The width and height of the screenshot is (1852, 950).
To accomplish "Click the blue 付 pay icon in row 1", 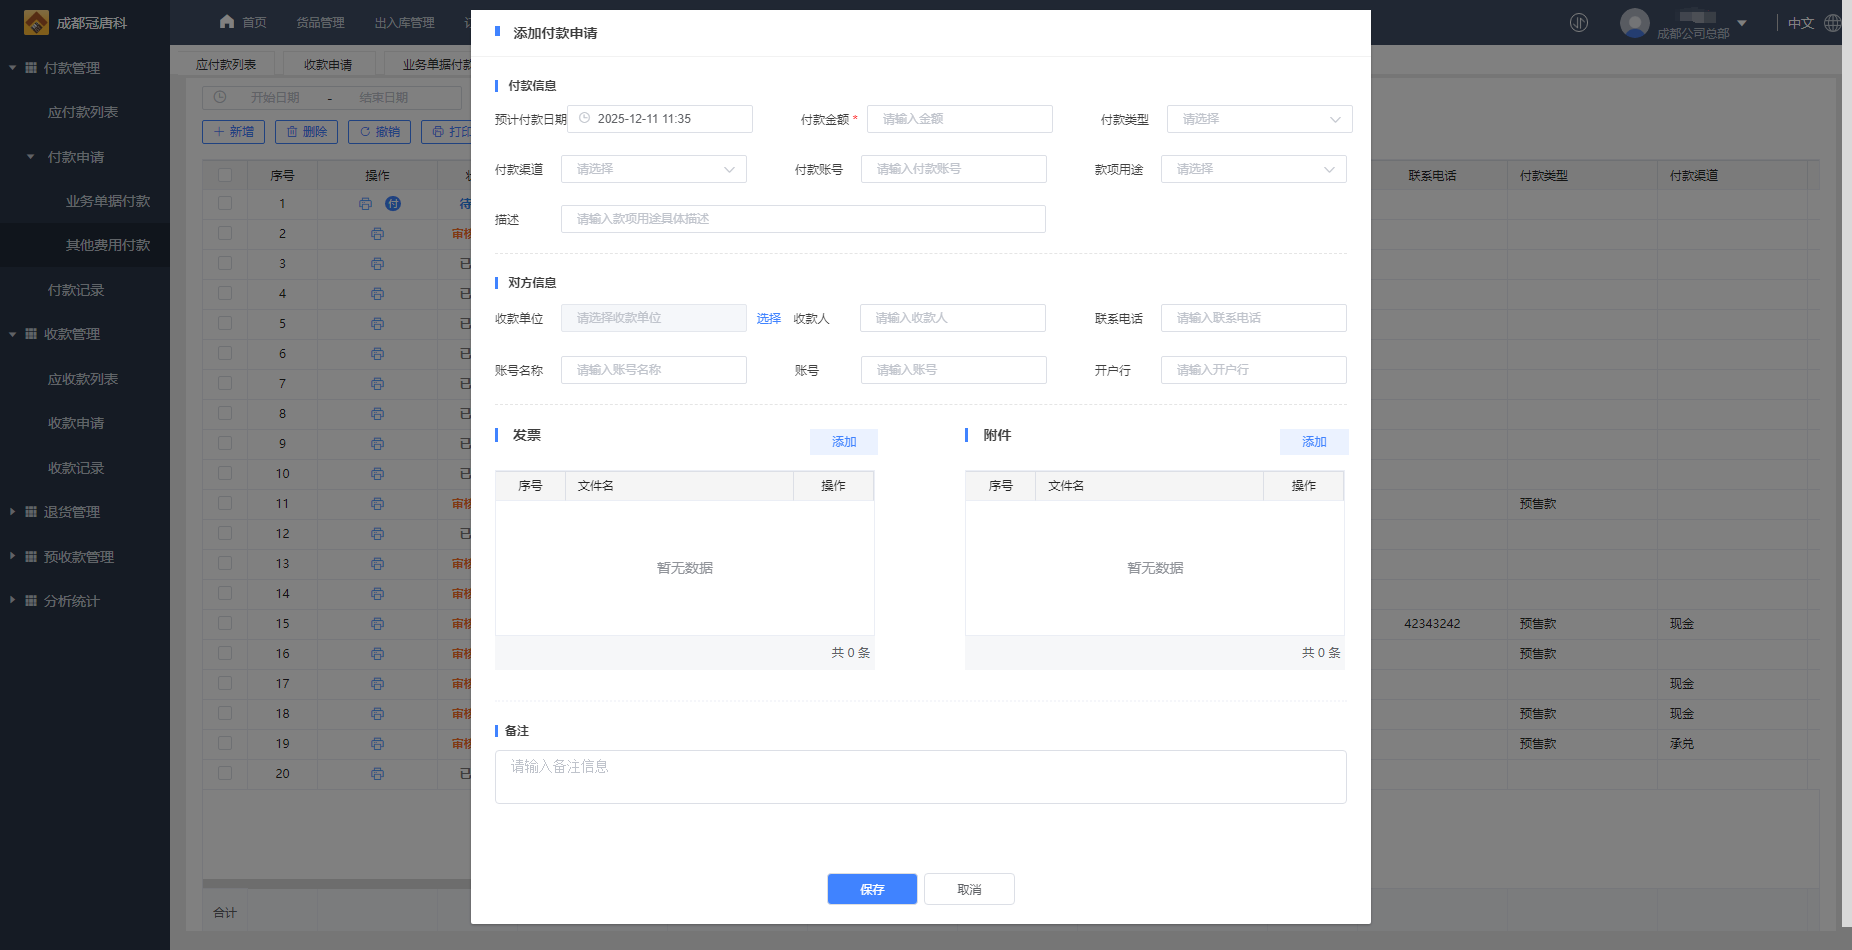I will (x=393, y=204).
